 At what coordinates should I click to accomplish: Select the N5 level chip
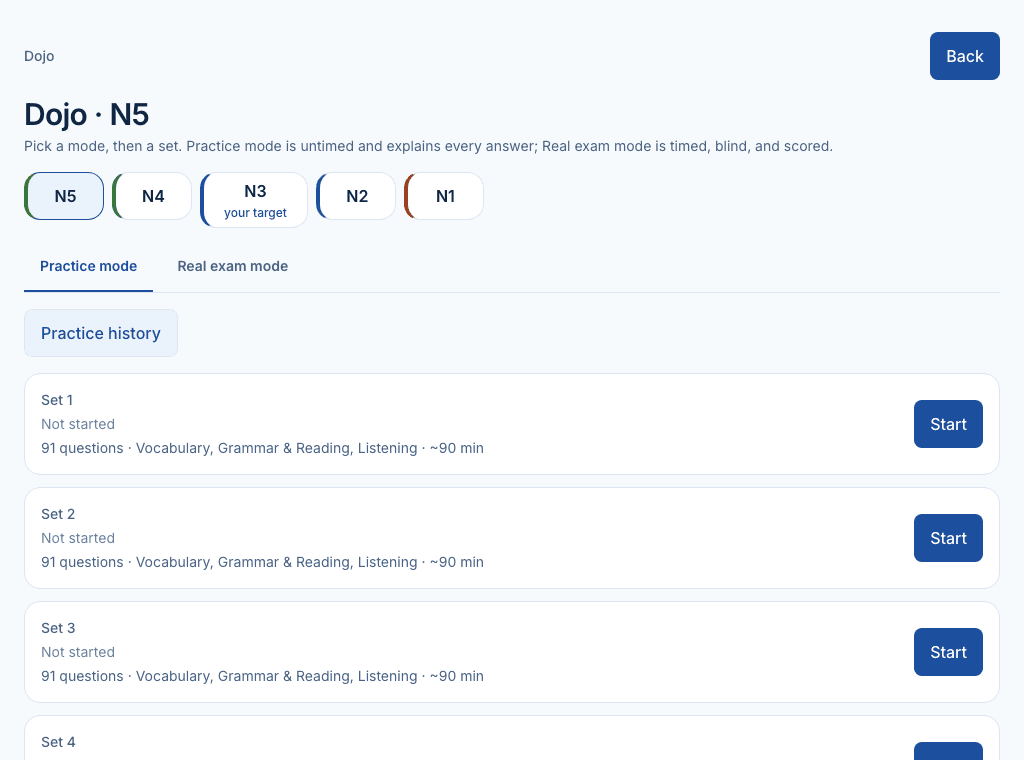(64, 196)
